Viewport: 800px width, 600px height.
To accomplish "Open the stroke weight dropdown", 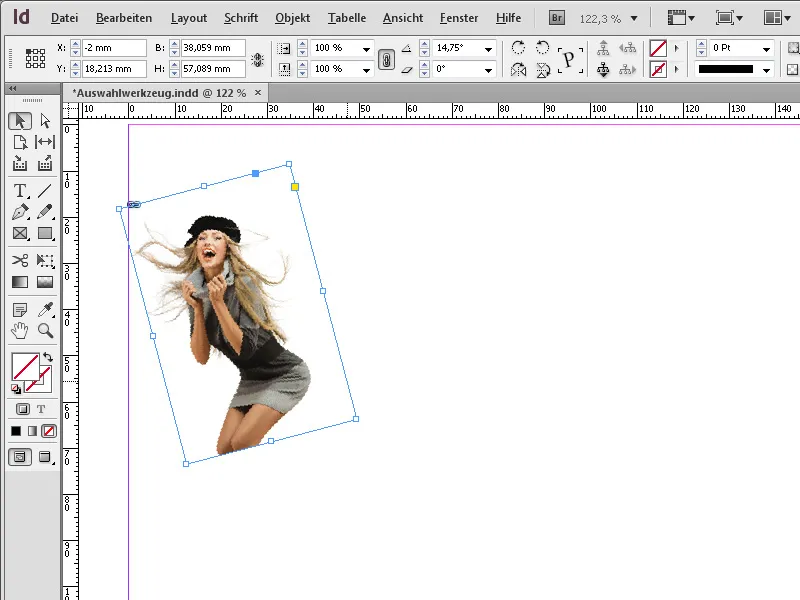I will point(766,47).
